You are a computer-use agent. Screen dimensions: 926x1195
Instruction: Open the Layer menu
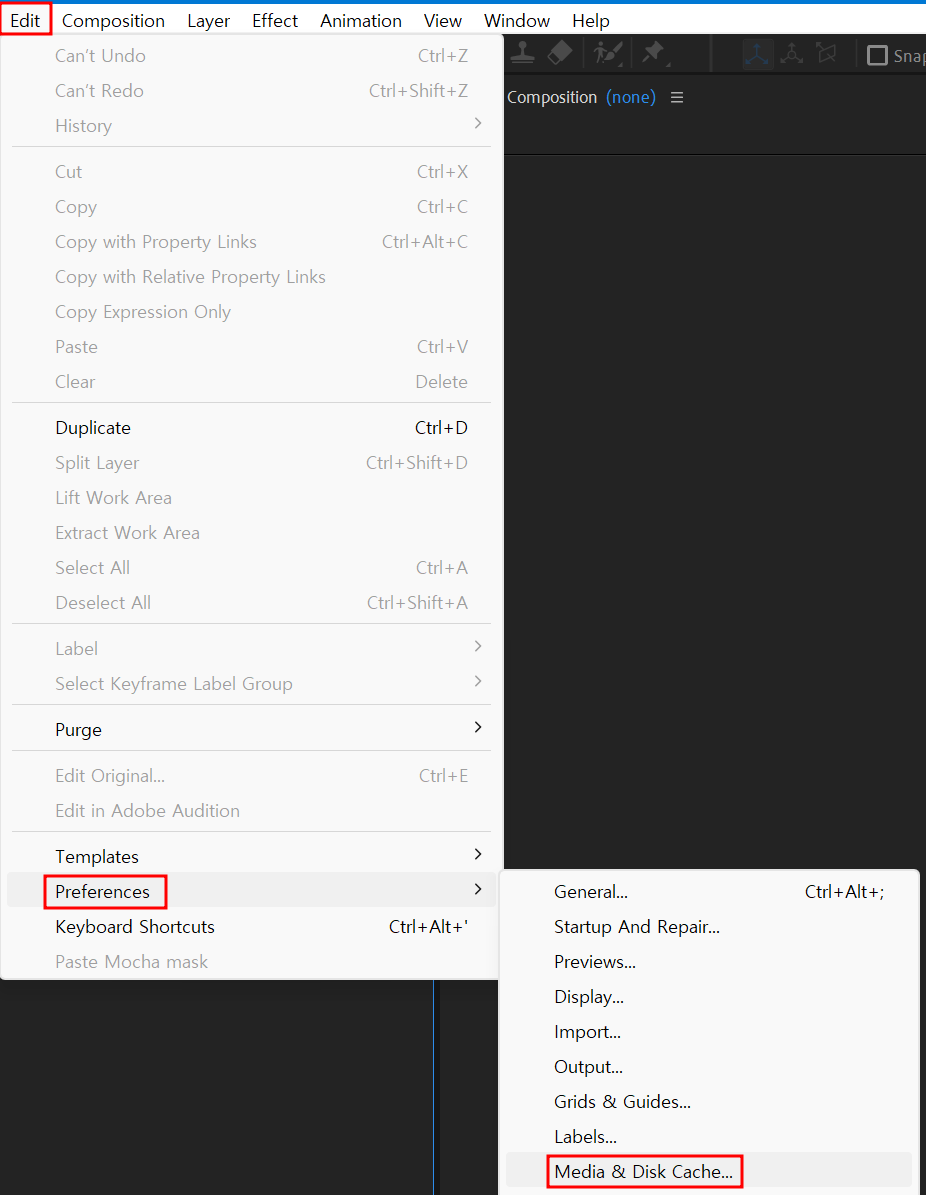tap(209, 21)
